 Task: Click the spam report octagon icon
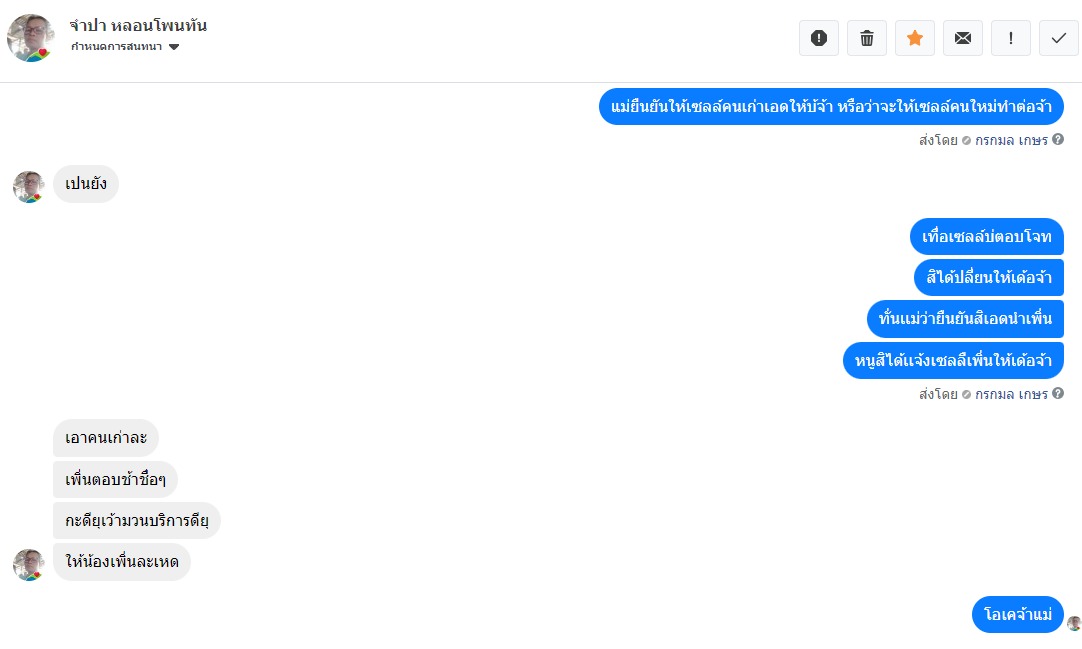[818, 38]
